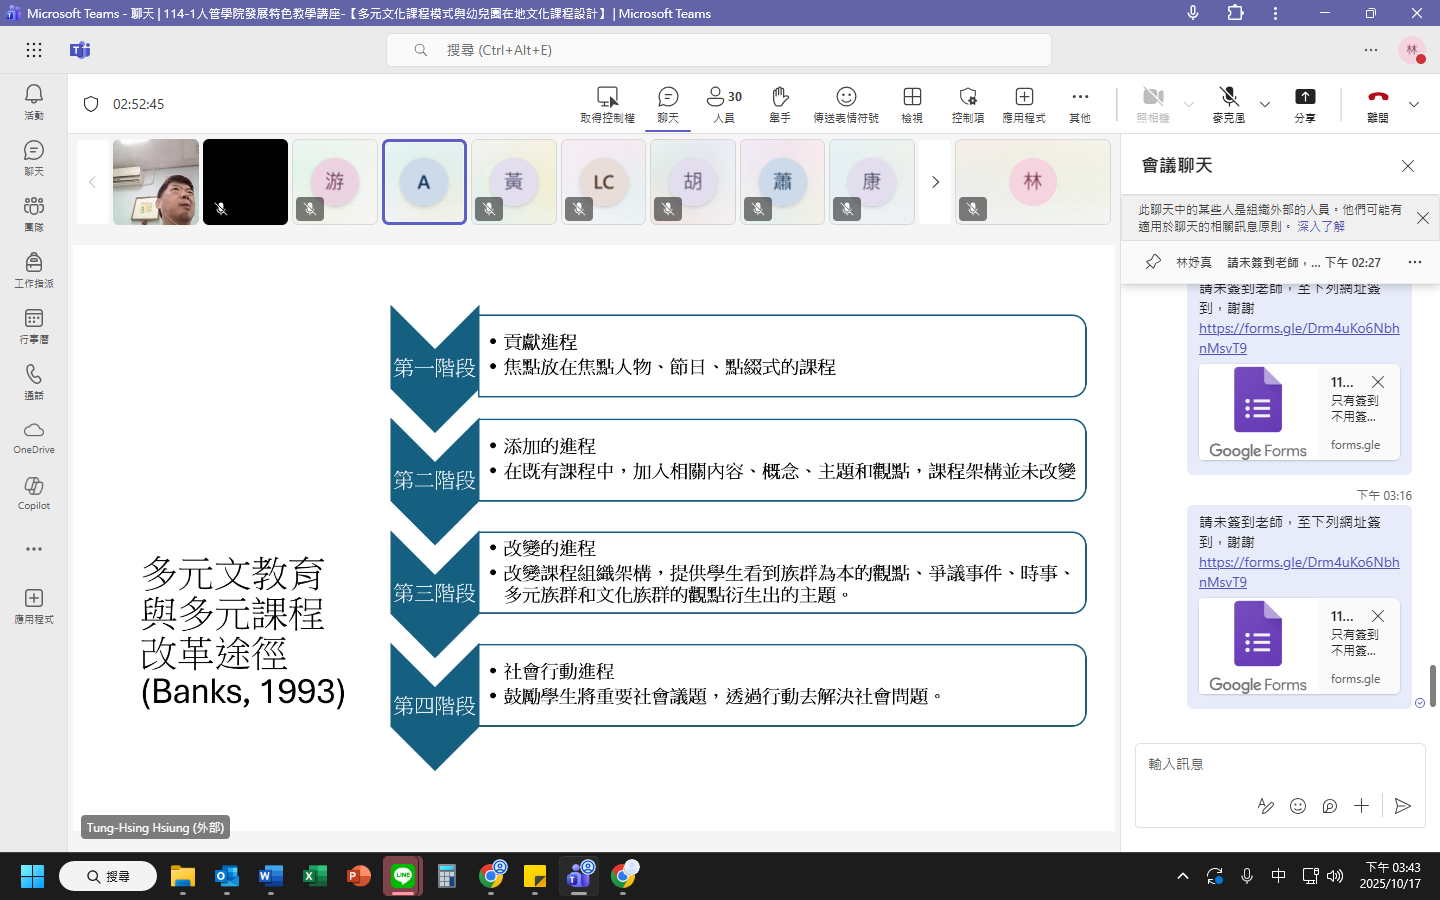
Task: Open the Copilot app in sidebar
Action: (34, 492)
